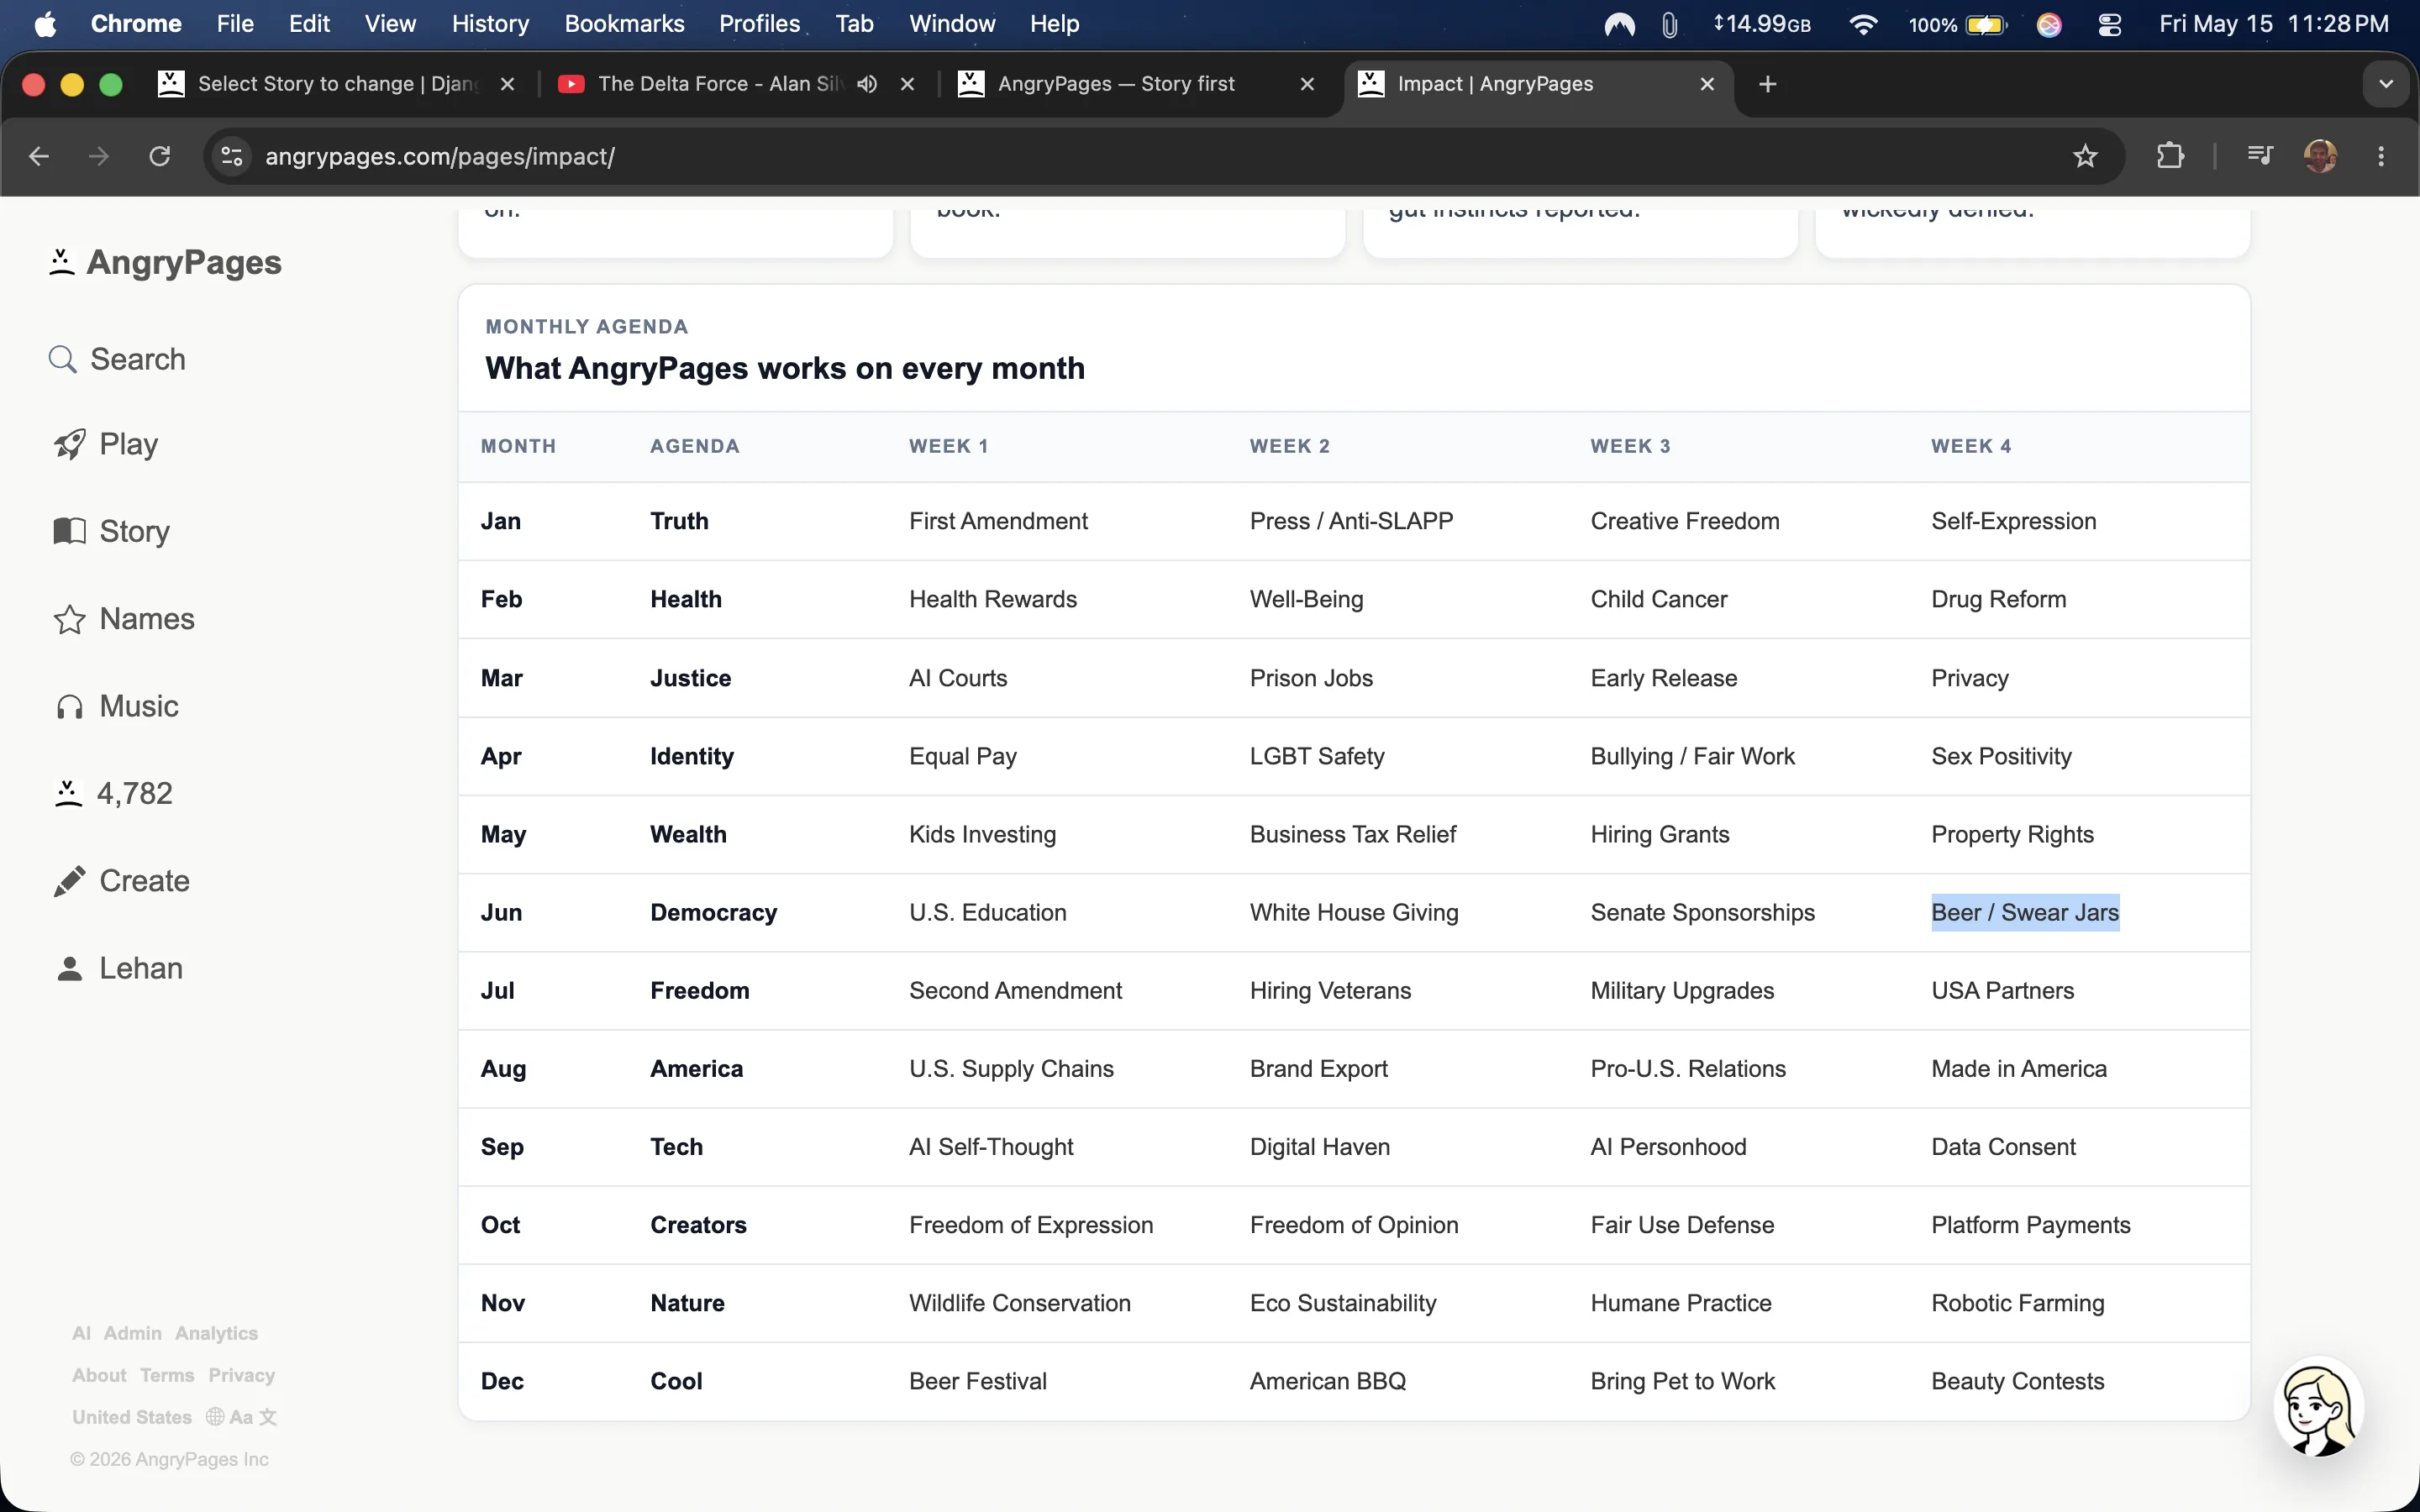The height and width of the screenshot is (1512, 2420).
Task: Close the Select Story to change tab
Action: click(x=507, y=84)
